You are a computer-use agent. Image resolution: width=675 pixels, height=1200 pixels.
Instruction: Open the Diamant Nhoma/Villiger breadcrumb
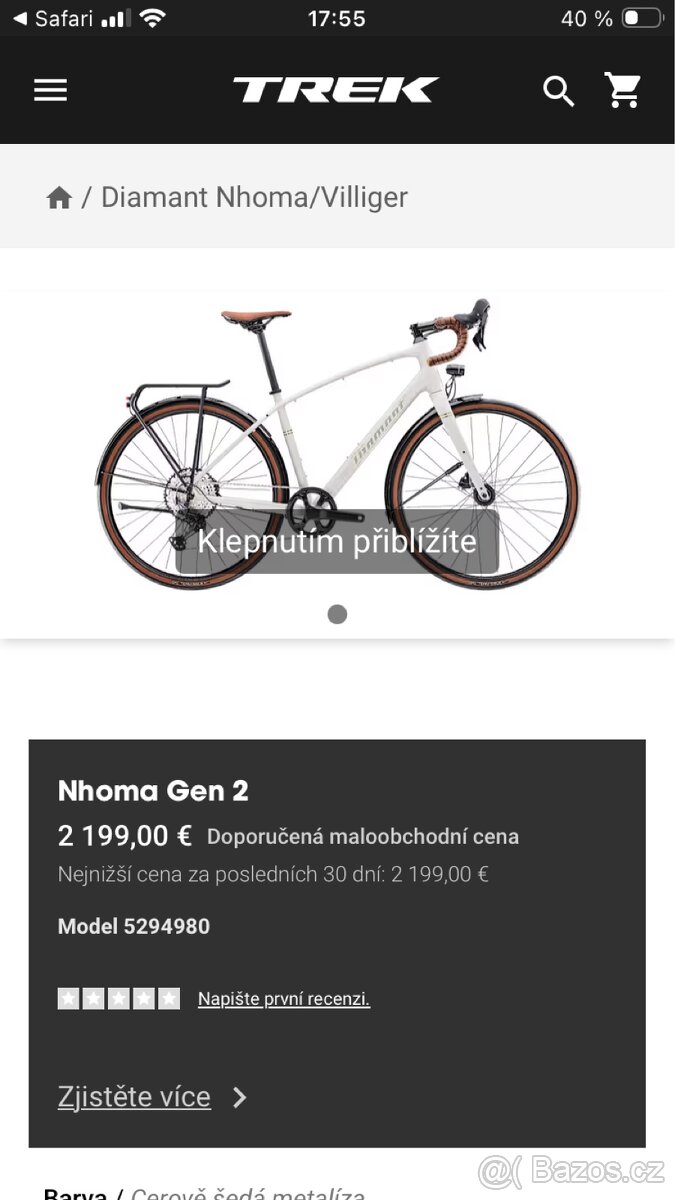tap(254, 197)
